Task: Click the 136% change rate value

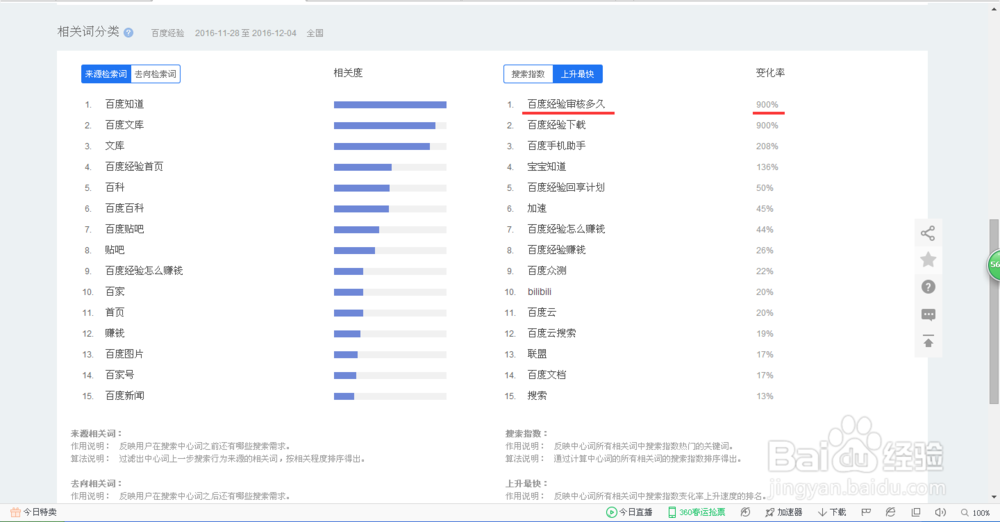Action: (x=767, y=167)
